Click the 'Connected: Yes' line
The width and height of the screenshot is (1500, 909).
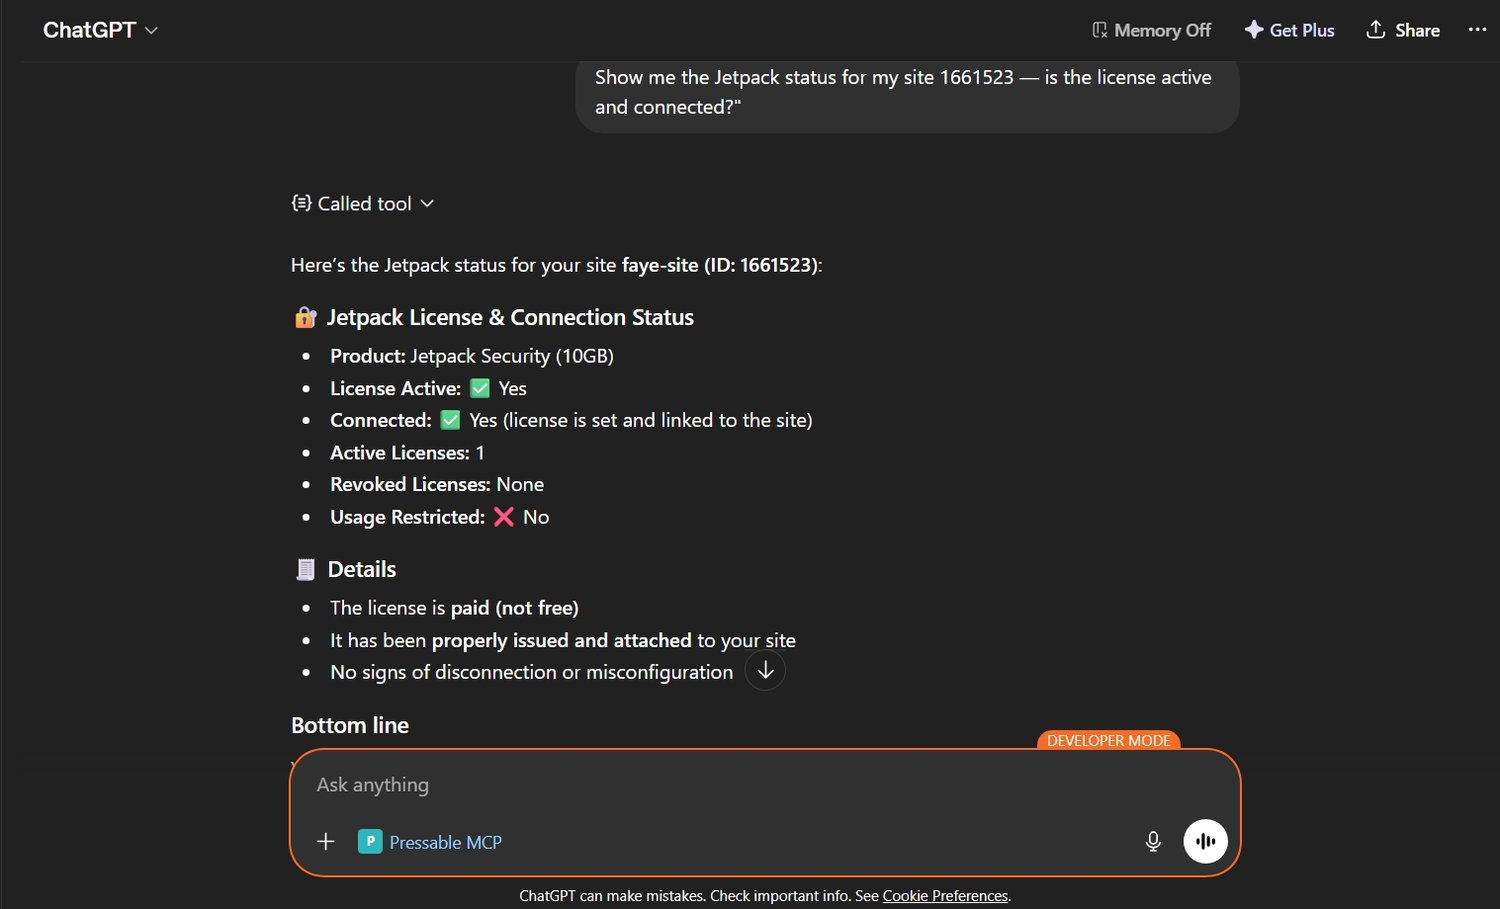pyautogui.click(x=571, y=420)
